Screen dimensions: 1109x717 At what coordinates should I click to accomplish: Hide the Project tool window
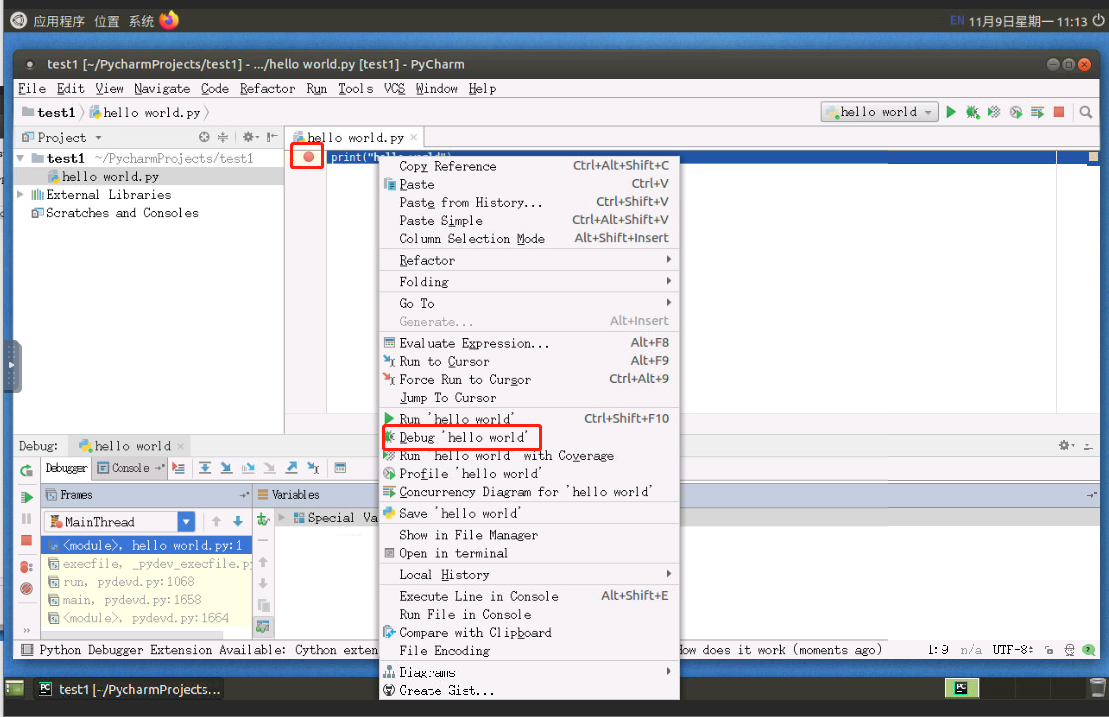pyautogui.click(x=272, y=137)
